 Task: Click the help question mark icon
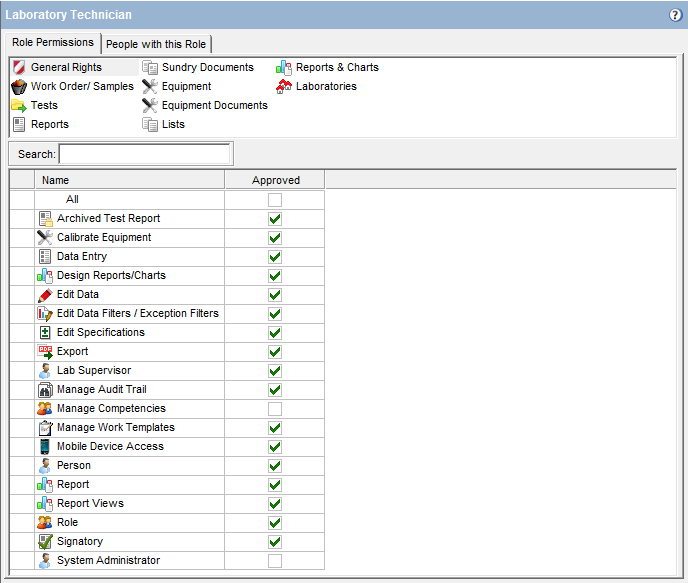click(675, 15)
